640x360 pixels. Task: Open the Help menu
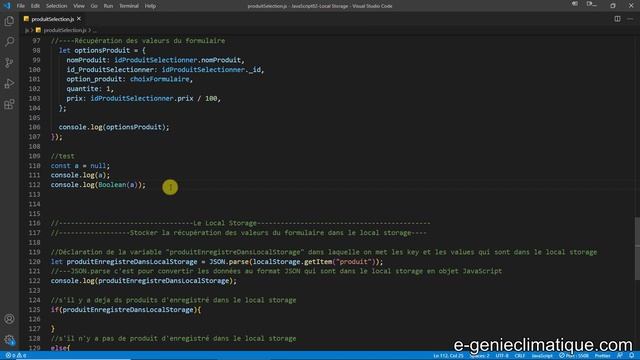(150, 6)
